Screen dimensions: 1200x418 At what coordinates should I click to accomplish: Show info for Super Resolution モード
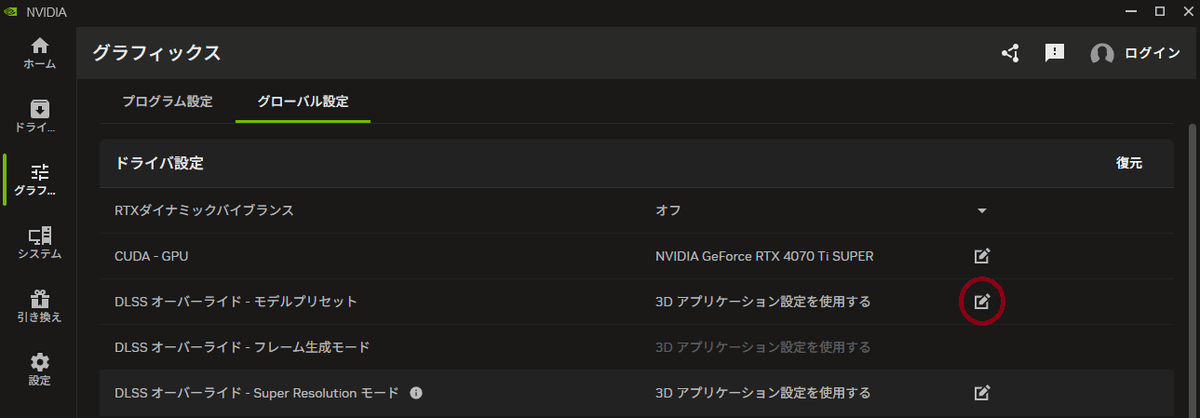(x=416, y=392)
